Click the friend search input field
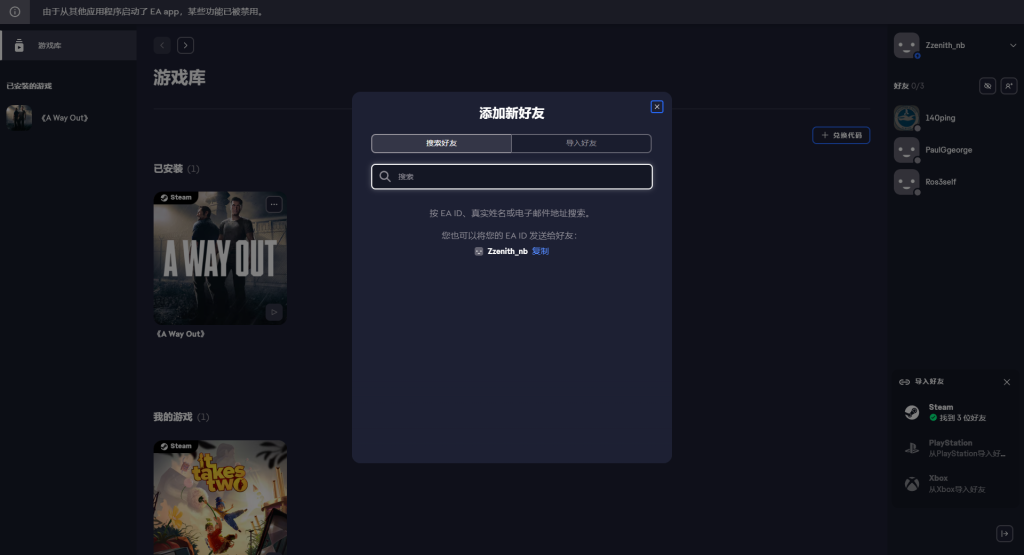The image size is (1024, 555). tap(512, 177)
